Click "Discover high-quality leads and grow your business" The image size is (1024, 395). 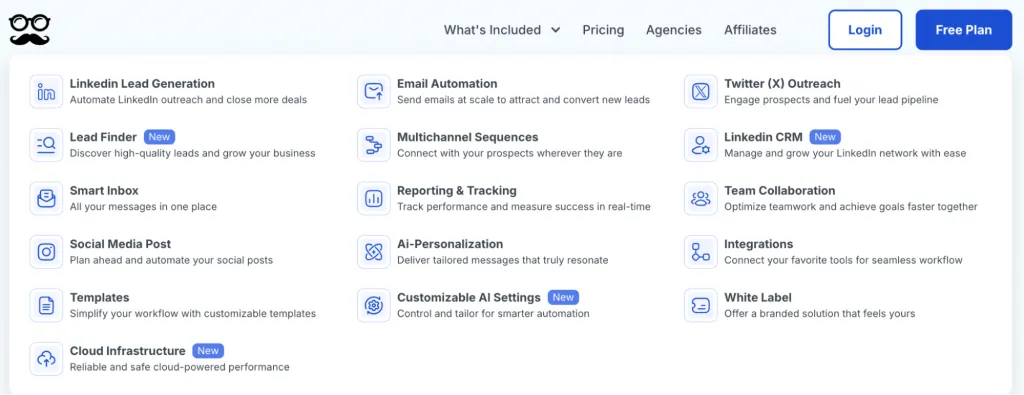(193, 153)
